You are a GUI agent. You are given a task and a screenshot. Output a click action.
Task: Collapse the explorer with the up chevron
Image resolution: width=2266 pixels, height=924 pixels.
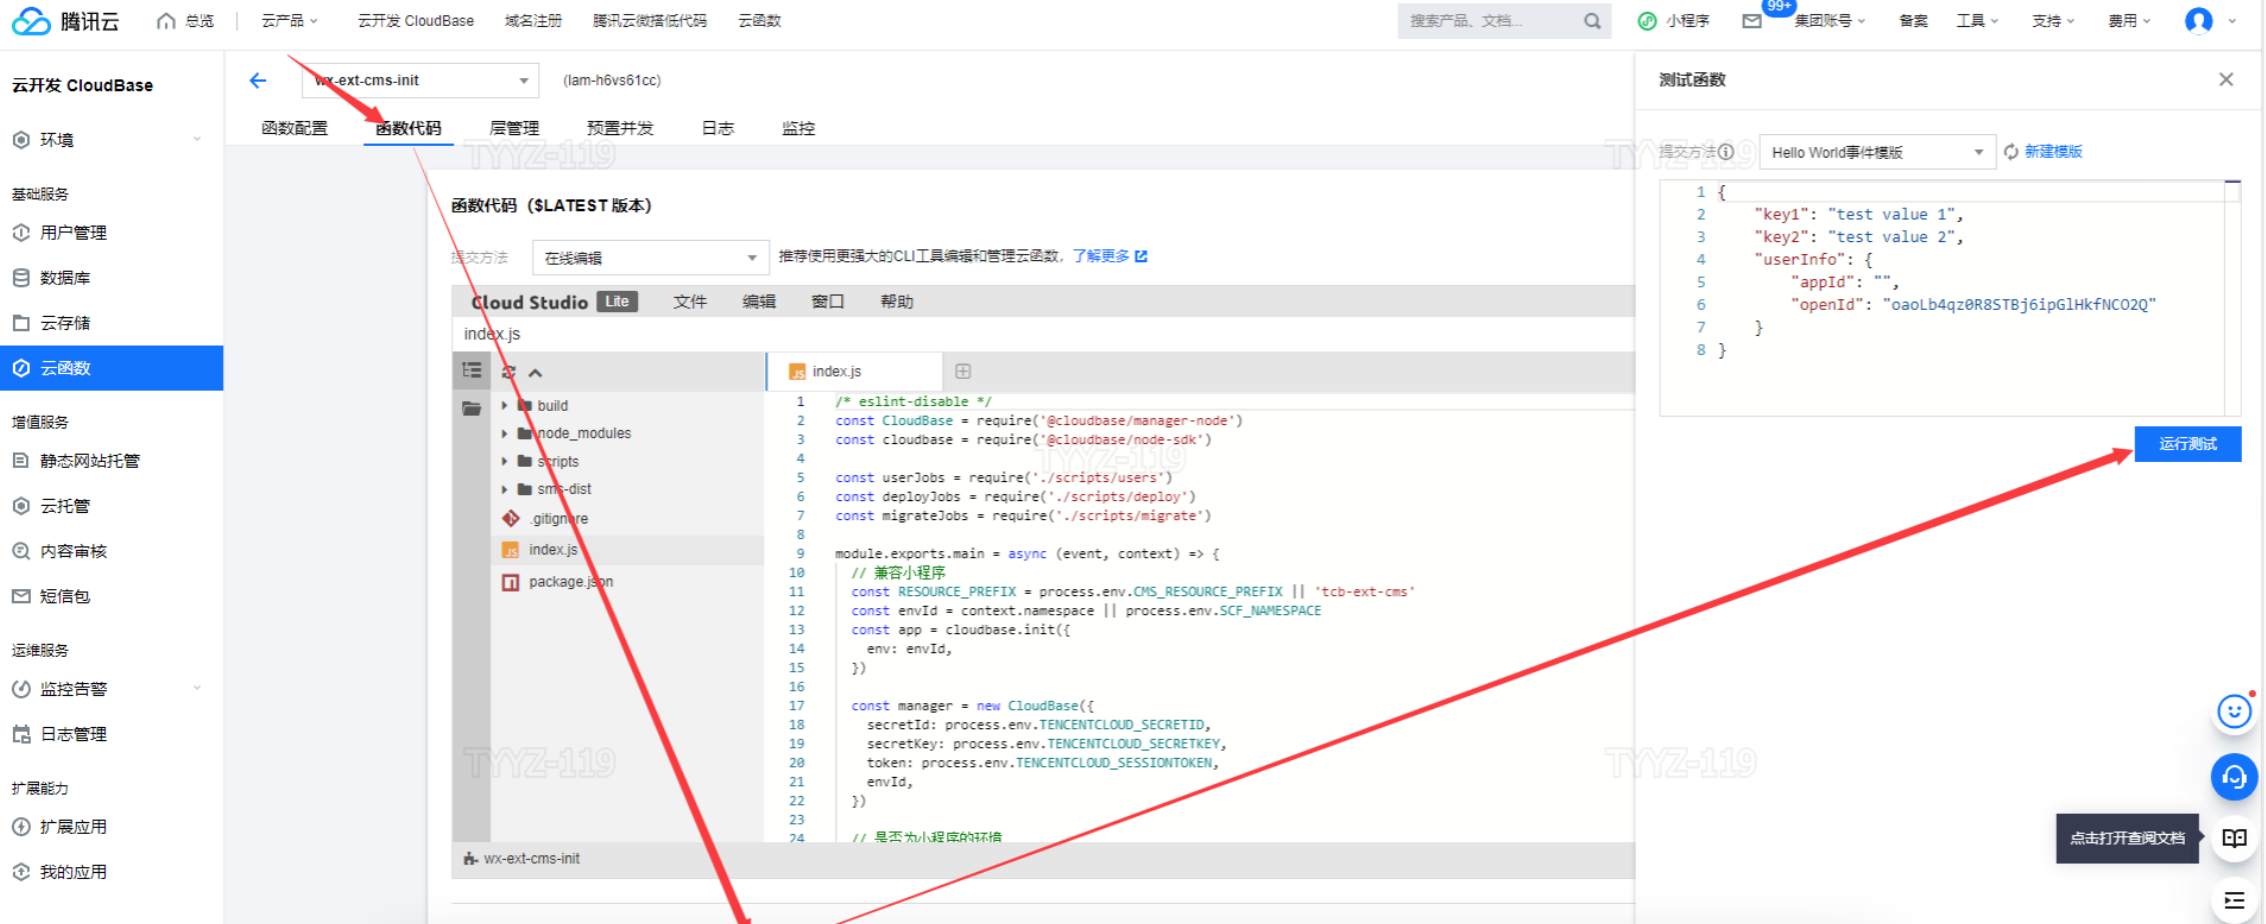[536, 372]
